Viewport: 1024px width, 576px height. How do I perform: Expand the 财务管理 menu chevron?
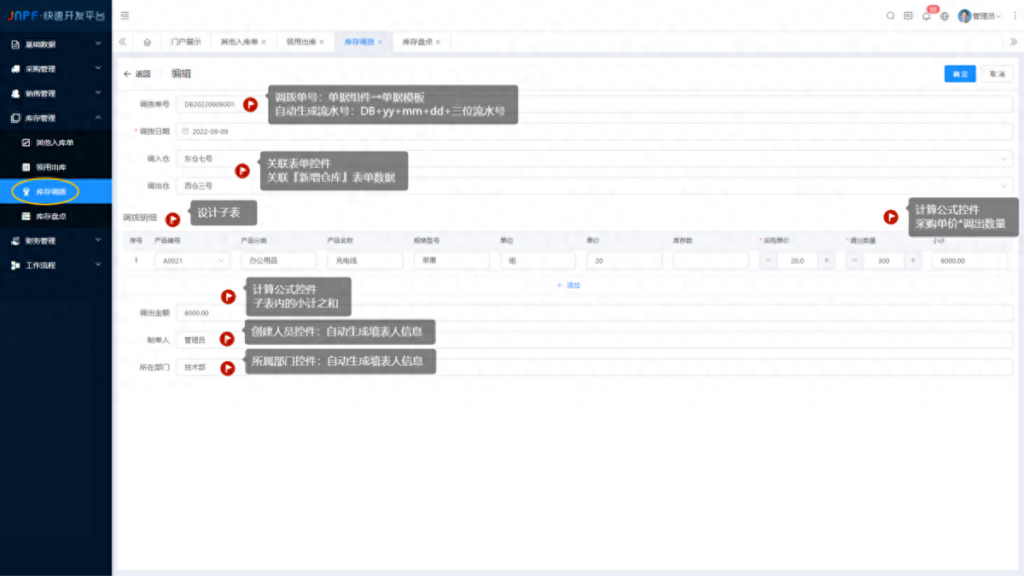click(x=98, y=240)
